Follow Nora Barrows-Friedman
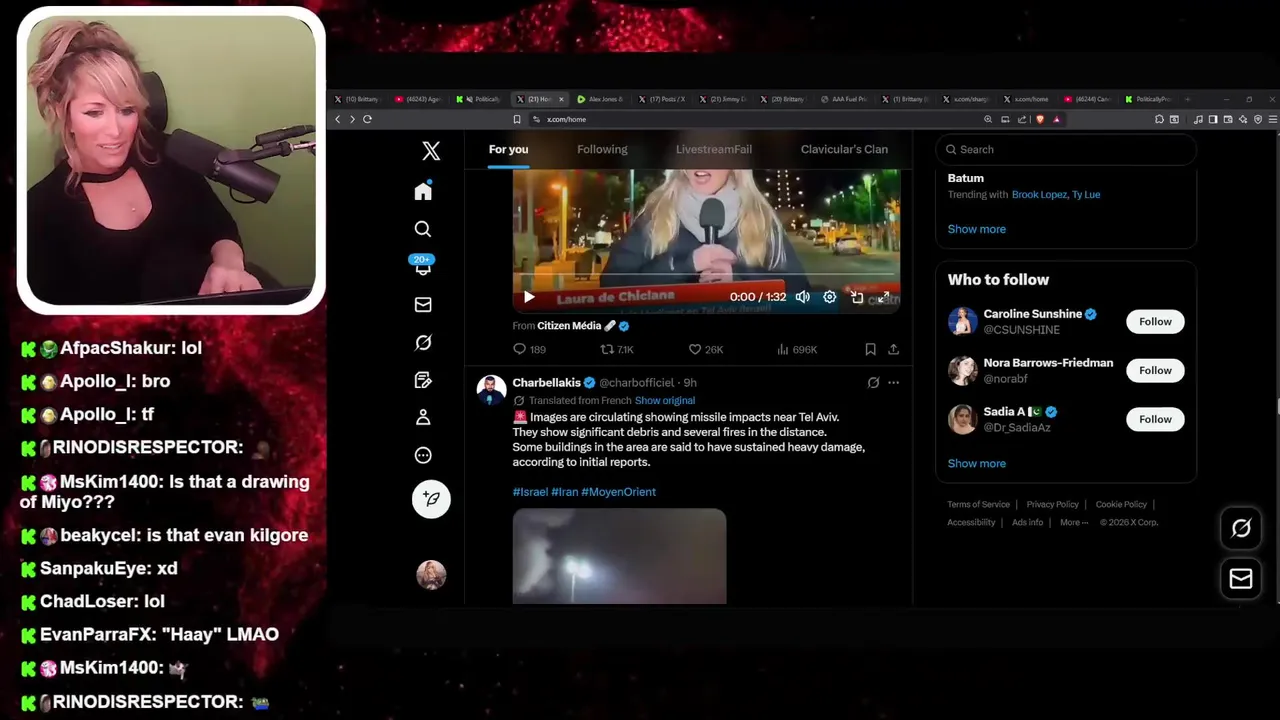Image resolution: width=1280 pixels, height=720 pixels. pyautogui.click(x=1155, y=371)
